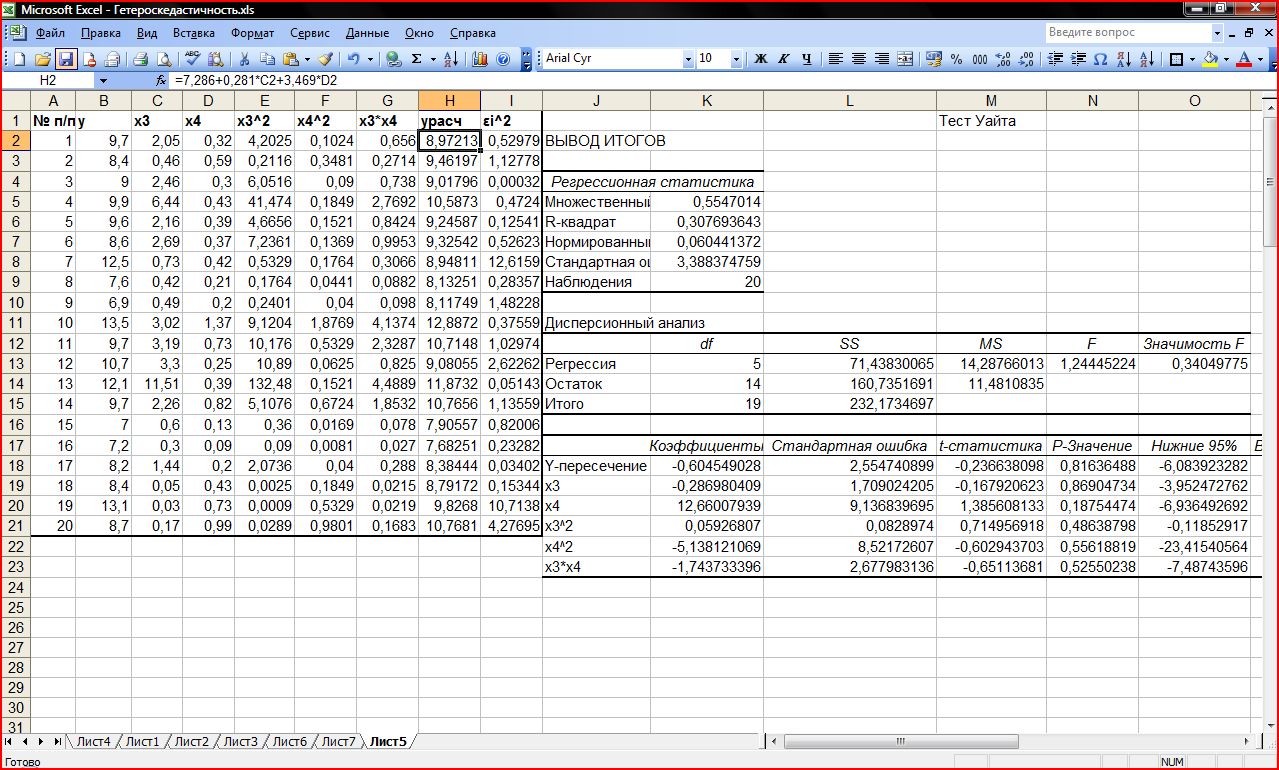Toggle underline (Ч) formatting
Screen dimensions: 1279x770
coord(807,59)
